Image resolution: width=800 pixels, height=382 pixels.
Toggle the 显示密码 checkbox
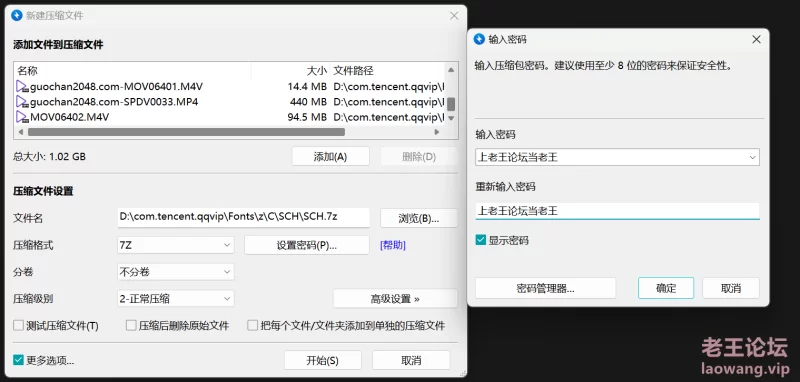point(481,240)
